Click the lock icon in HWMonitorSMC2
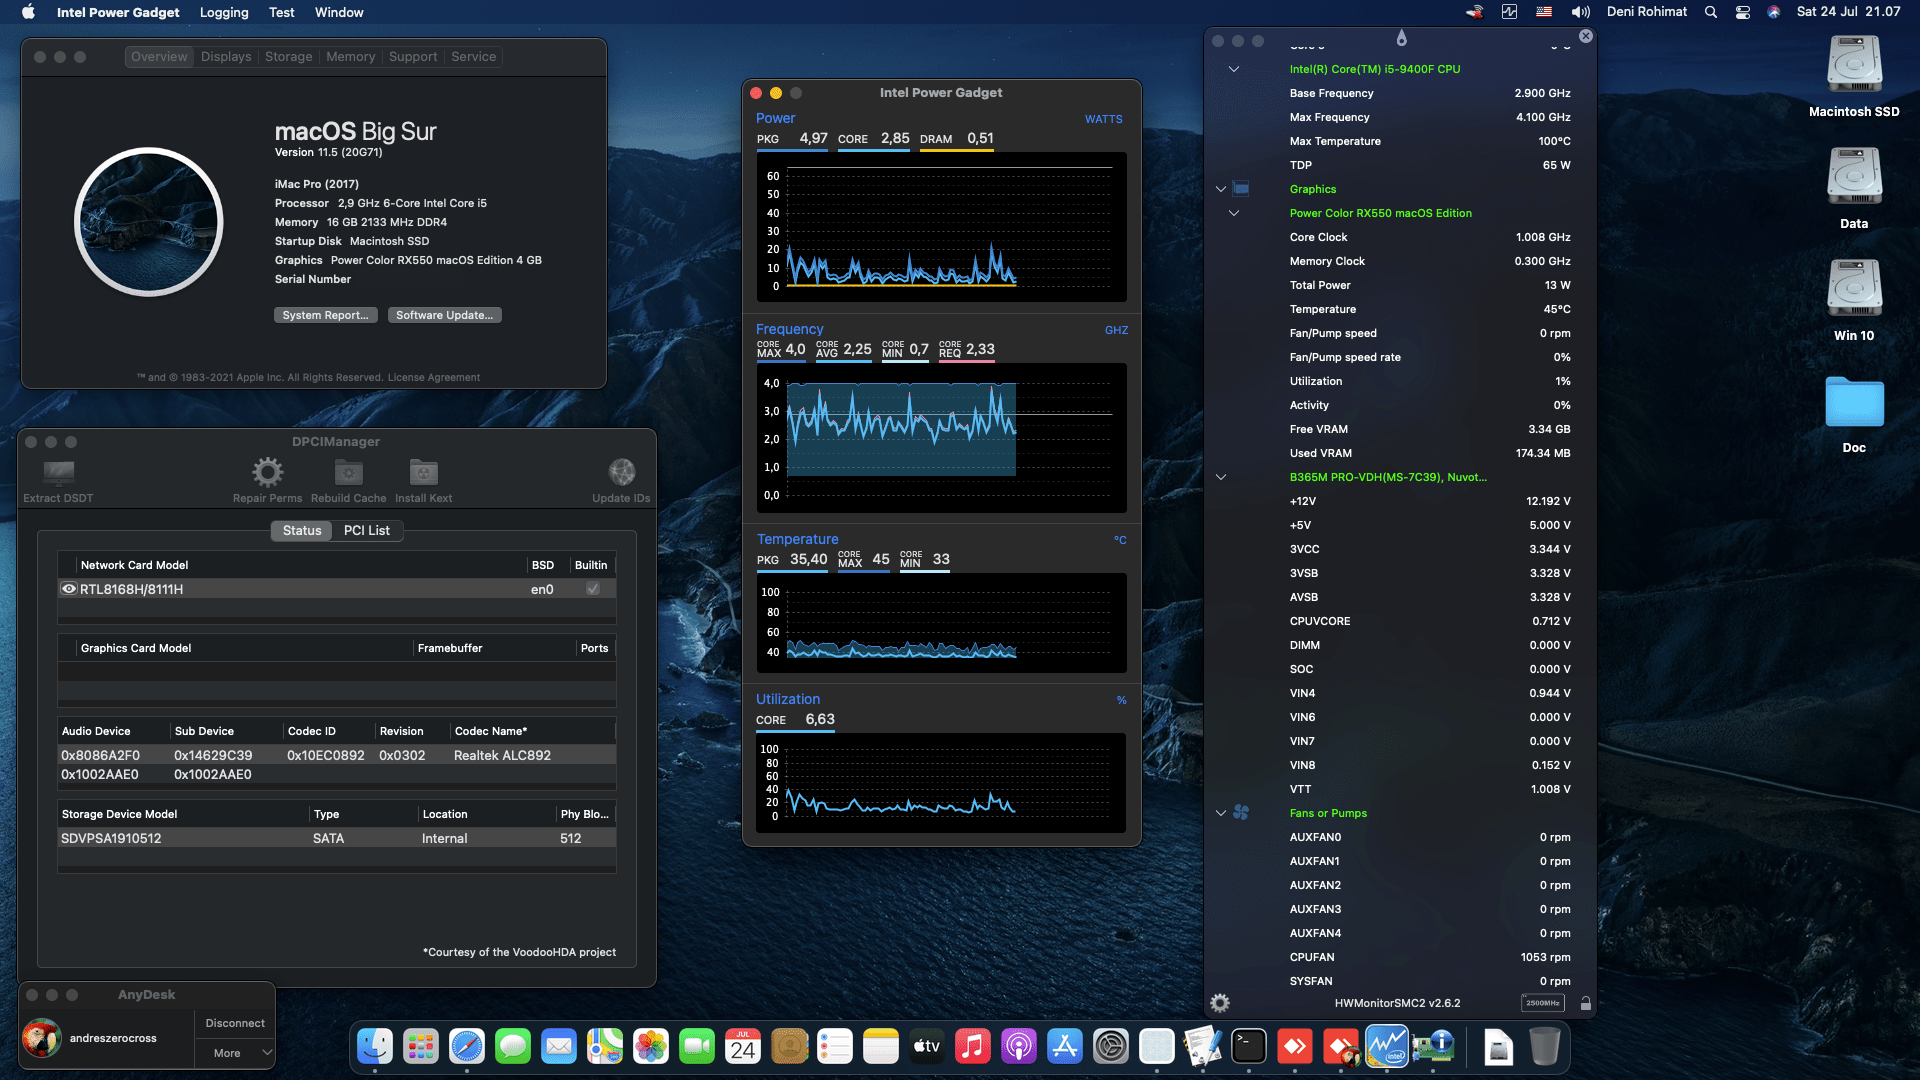 [x=1586, y=1003]
